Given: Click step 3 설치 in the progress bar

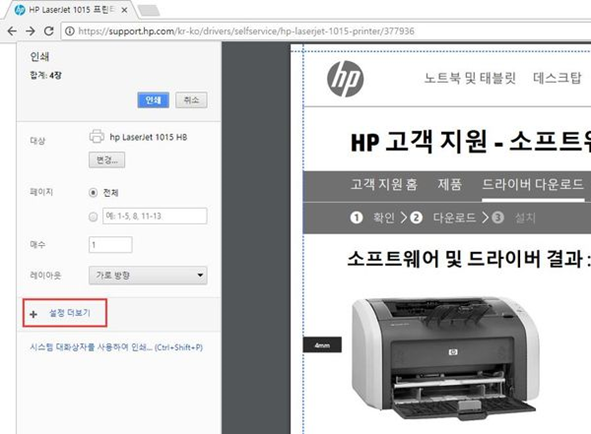Looking at the screenshot, I should 513,218.
